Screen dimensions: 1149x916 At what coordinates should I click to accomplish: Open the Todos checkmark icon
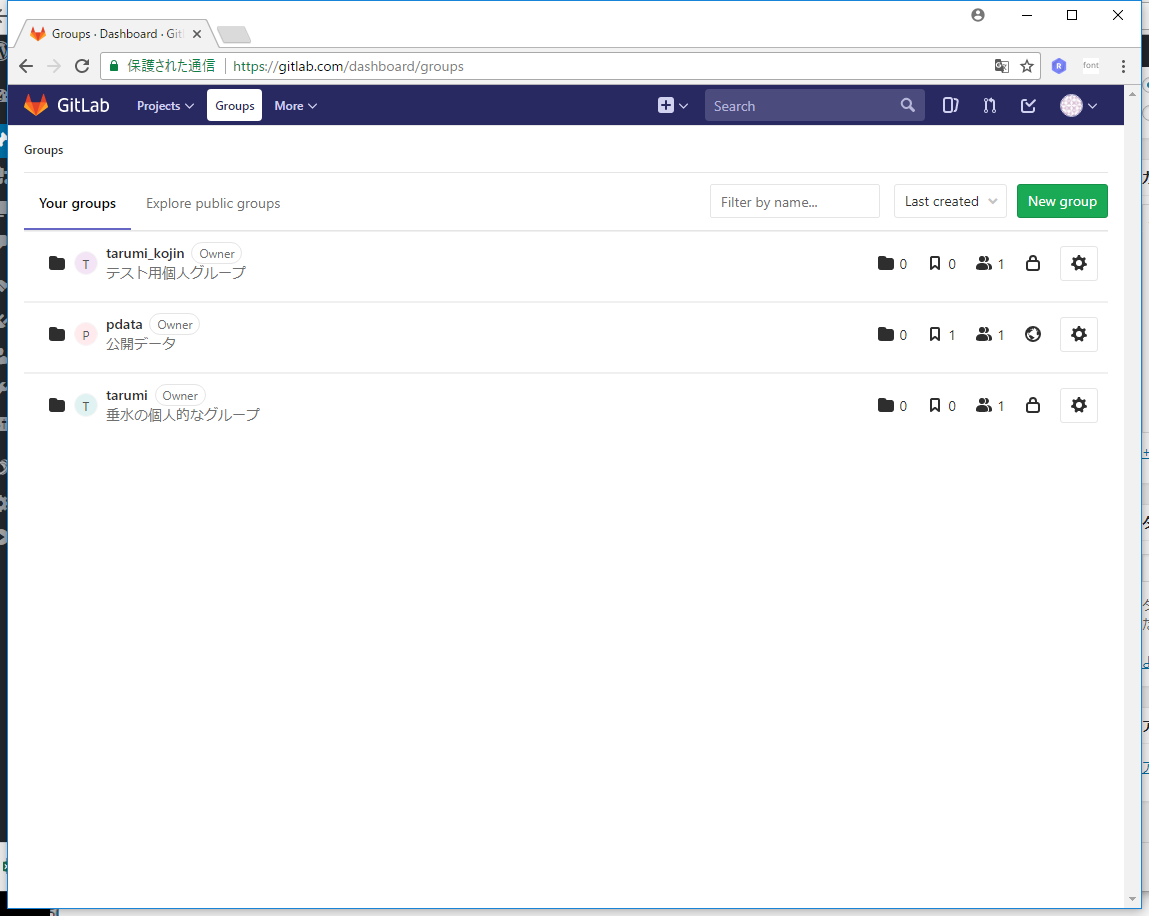pos(1028,105)
